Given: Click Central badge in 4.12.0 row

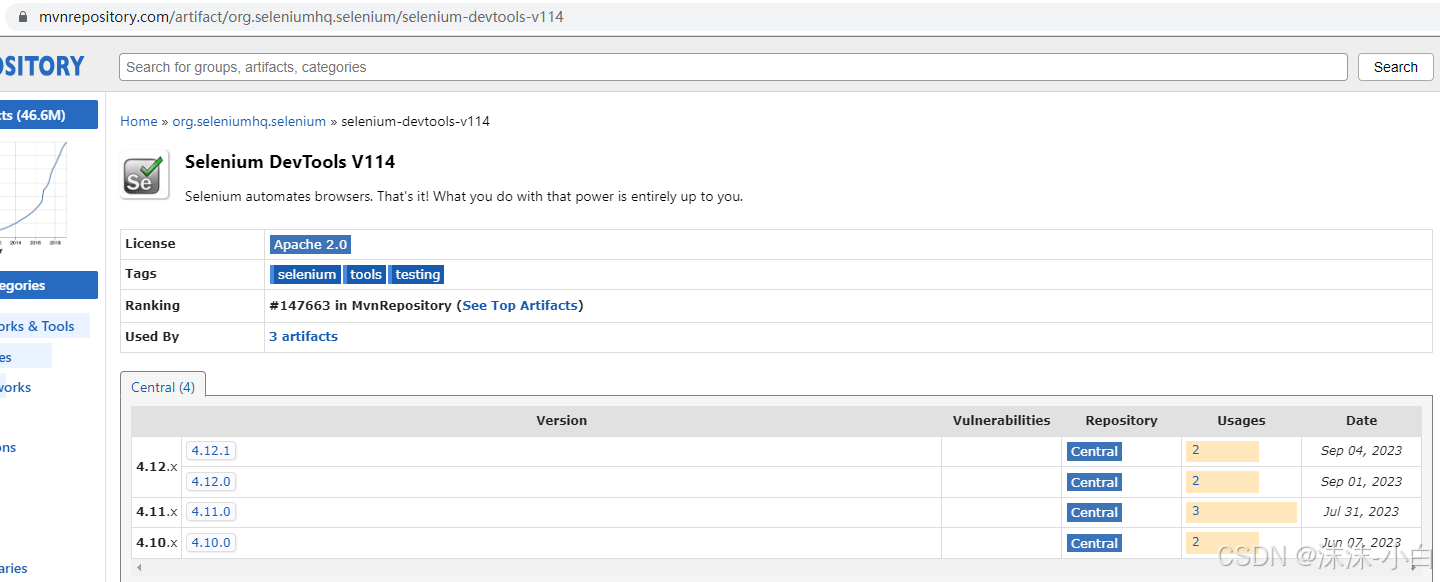Looking at the screenshot, I should click(1094, 482).
